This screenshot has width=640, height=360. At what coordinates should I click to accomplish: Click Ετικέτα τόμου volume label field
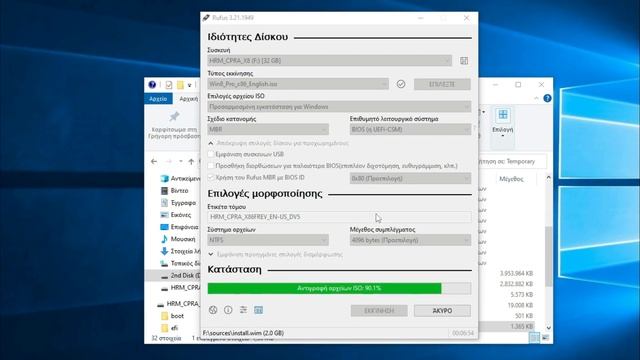[339, 217]
